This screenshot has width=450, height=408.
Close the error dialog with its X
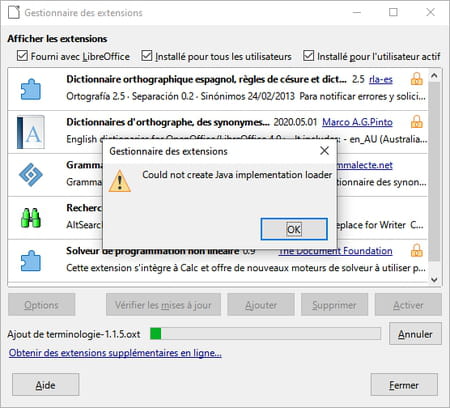pyautogui.click(x=324, y=151)
